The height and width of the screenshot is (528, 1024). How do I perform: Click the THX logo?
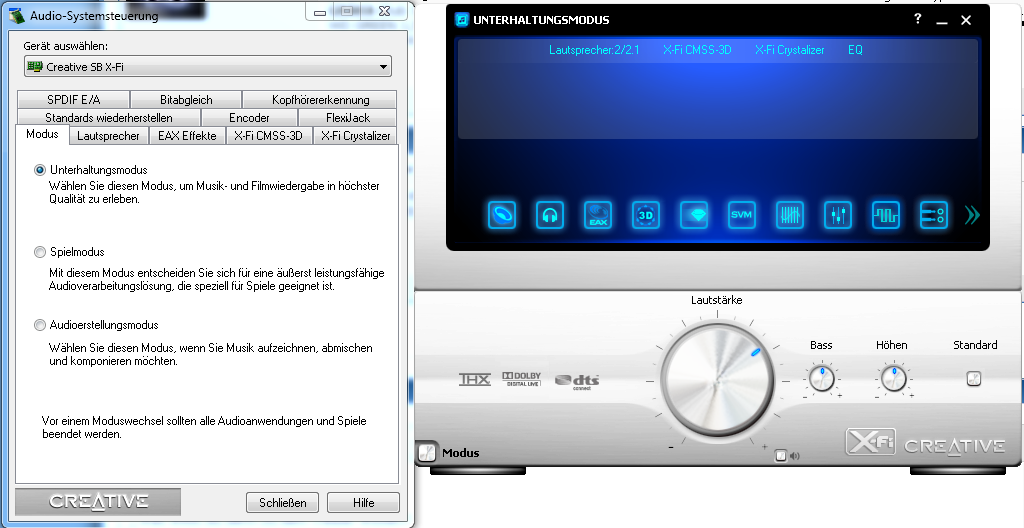(475, 380)
